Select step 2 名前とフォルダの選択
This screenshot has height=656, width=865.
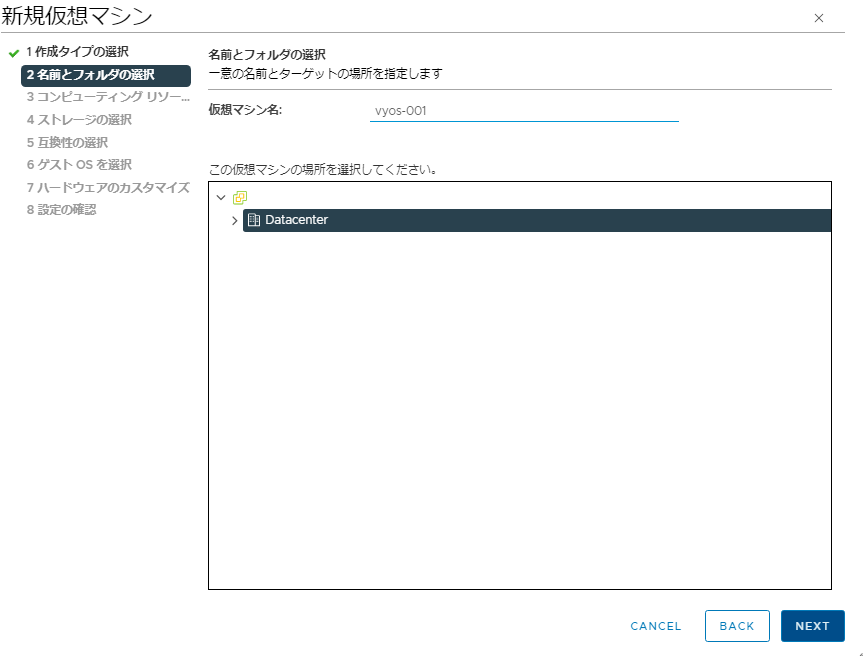point(106,75)
